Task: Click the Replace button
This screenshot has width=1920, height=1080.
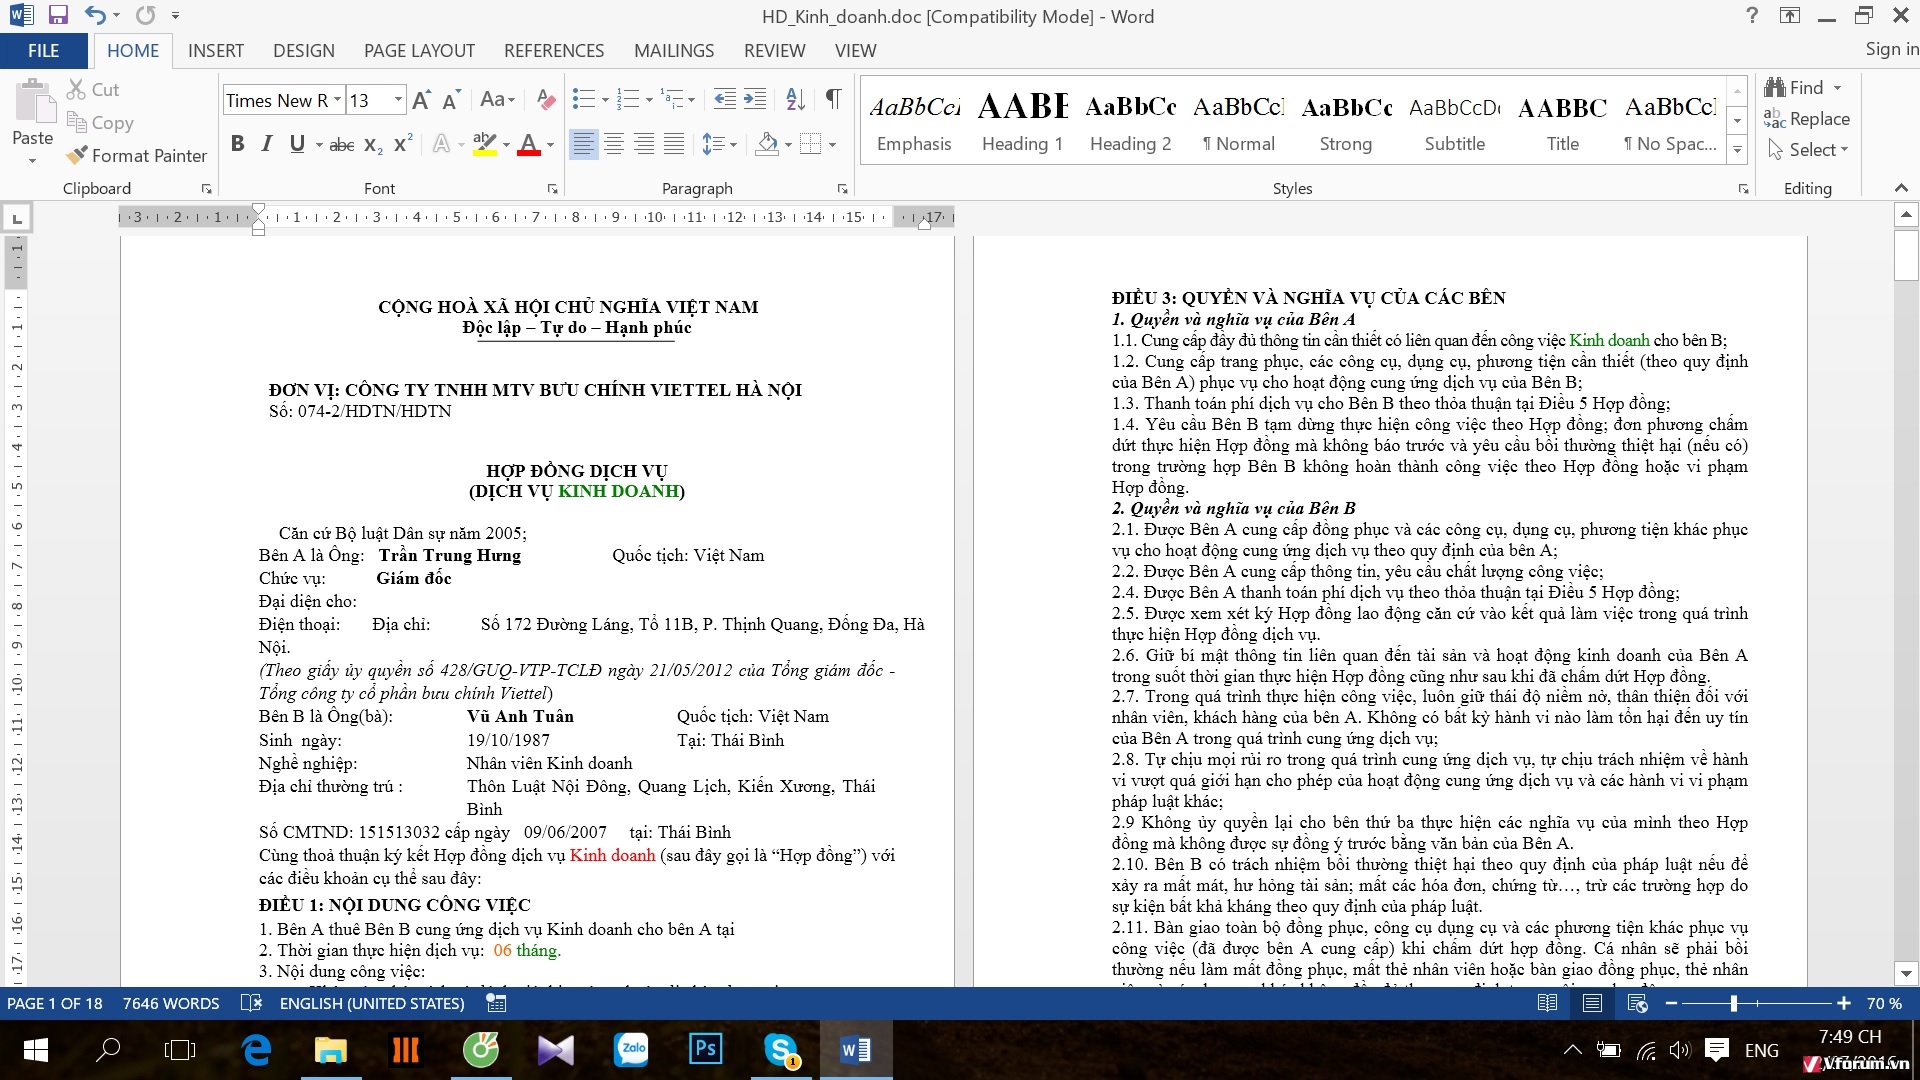Action: [x=1807, y=119]
